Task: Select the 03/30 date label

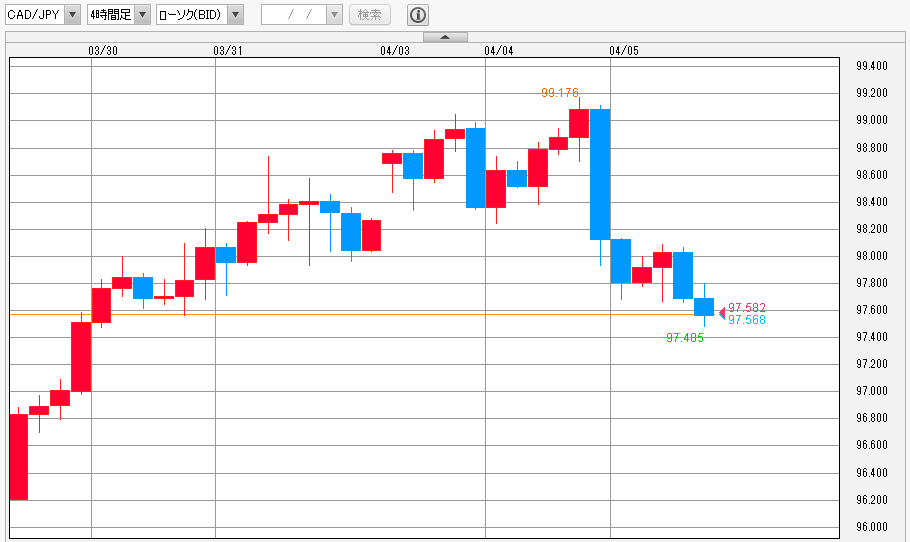Action: tap(103, 50)
